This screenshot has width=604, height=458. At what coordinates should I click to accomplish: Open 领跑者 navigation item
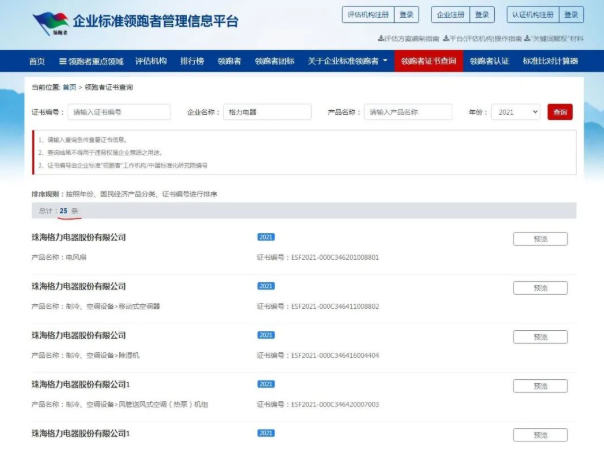coord(229,61)
